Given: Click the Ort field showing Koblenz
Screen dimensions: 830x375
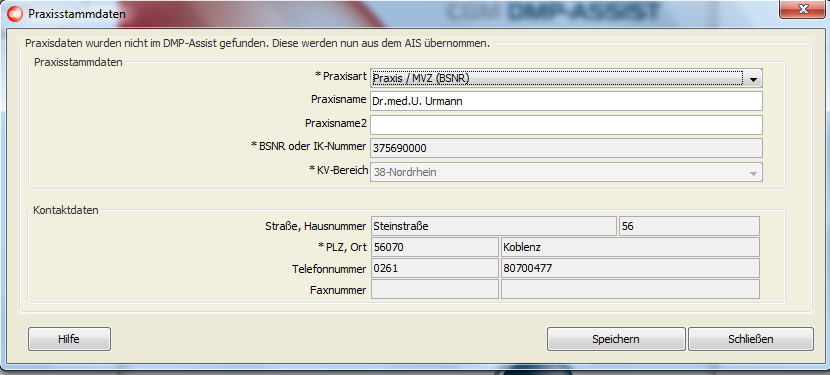Looking at the screenshot, I should tap(630, 247).
